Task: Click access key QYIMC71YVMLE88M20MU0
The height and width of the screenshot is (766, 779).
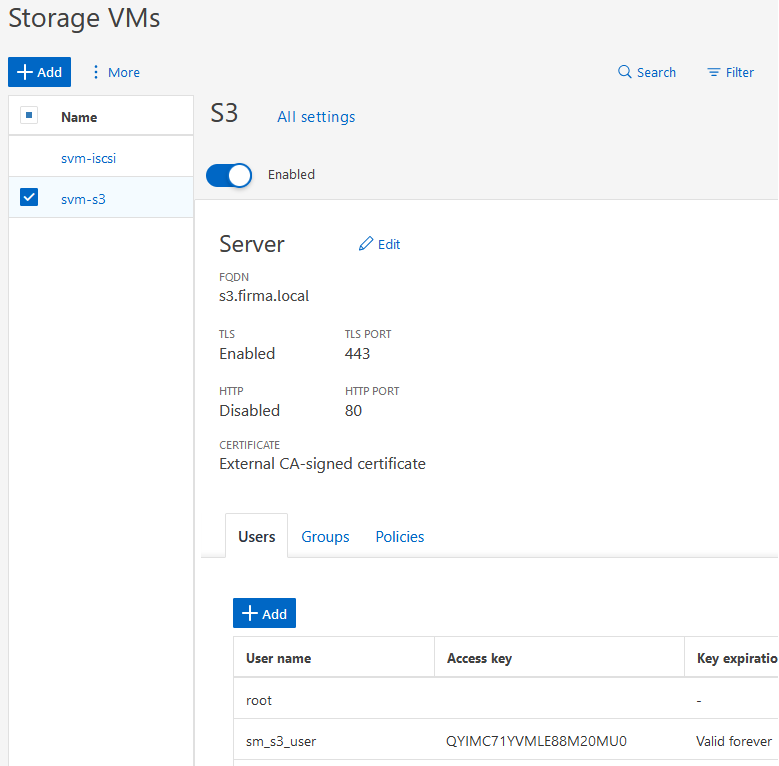Action: point(536,741)
